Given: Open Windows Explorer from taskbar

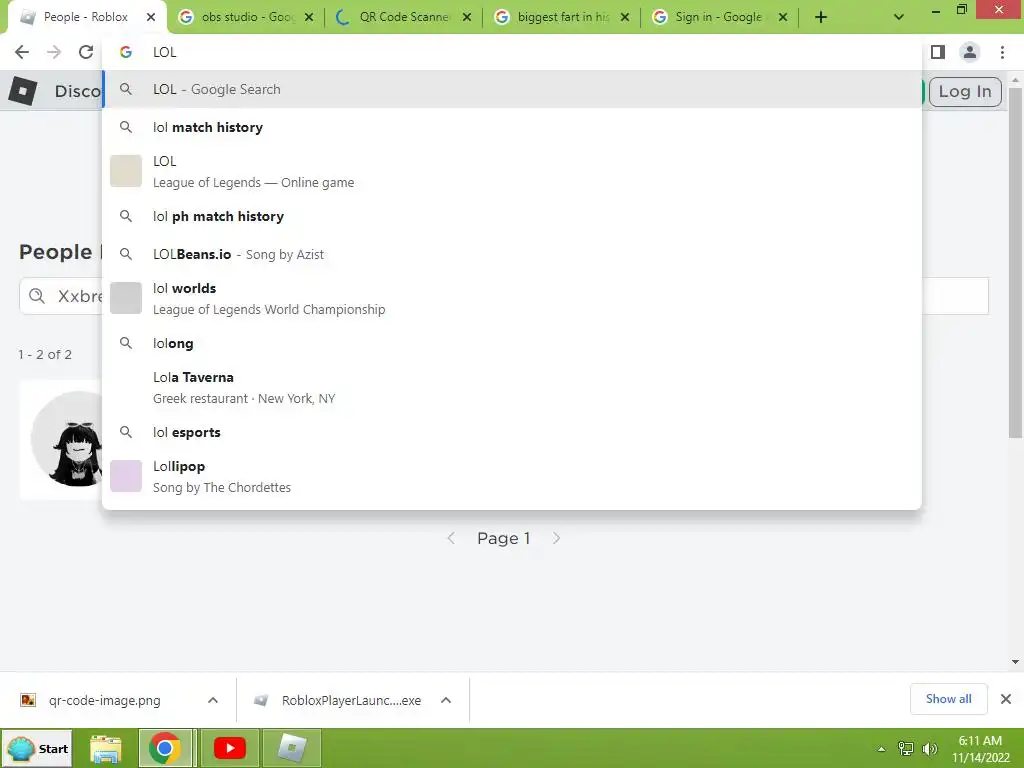Looking at the screenshot, I should [105, 748].
